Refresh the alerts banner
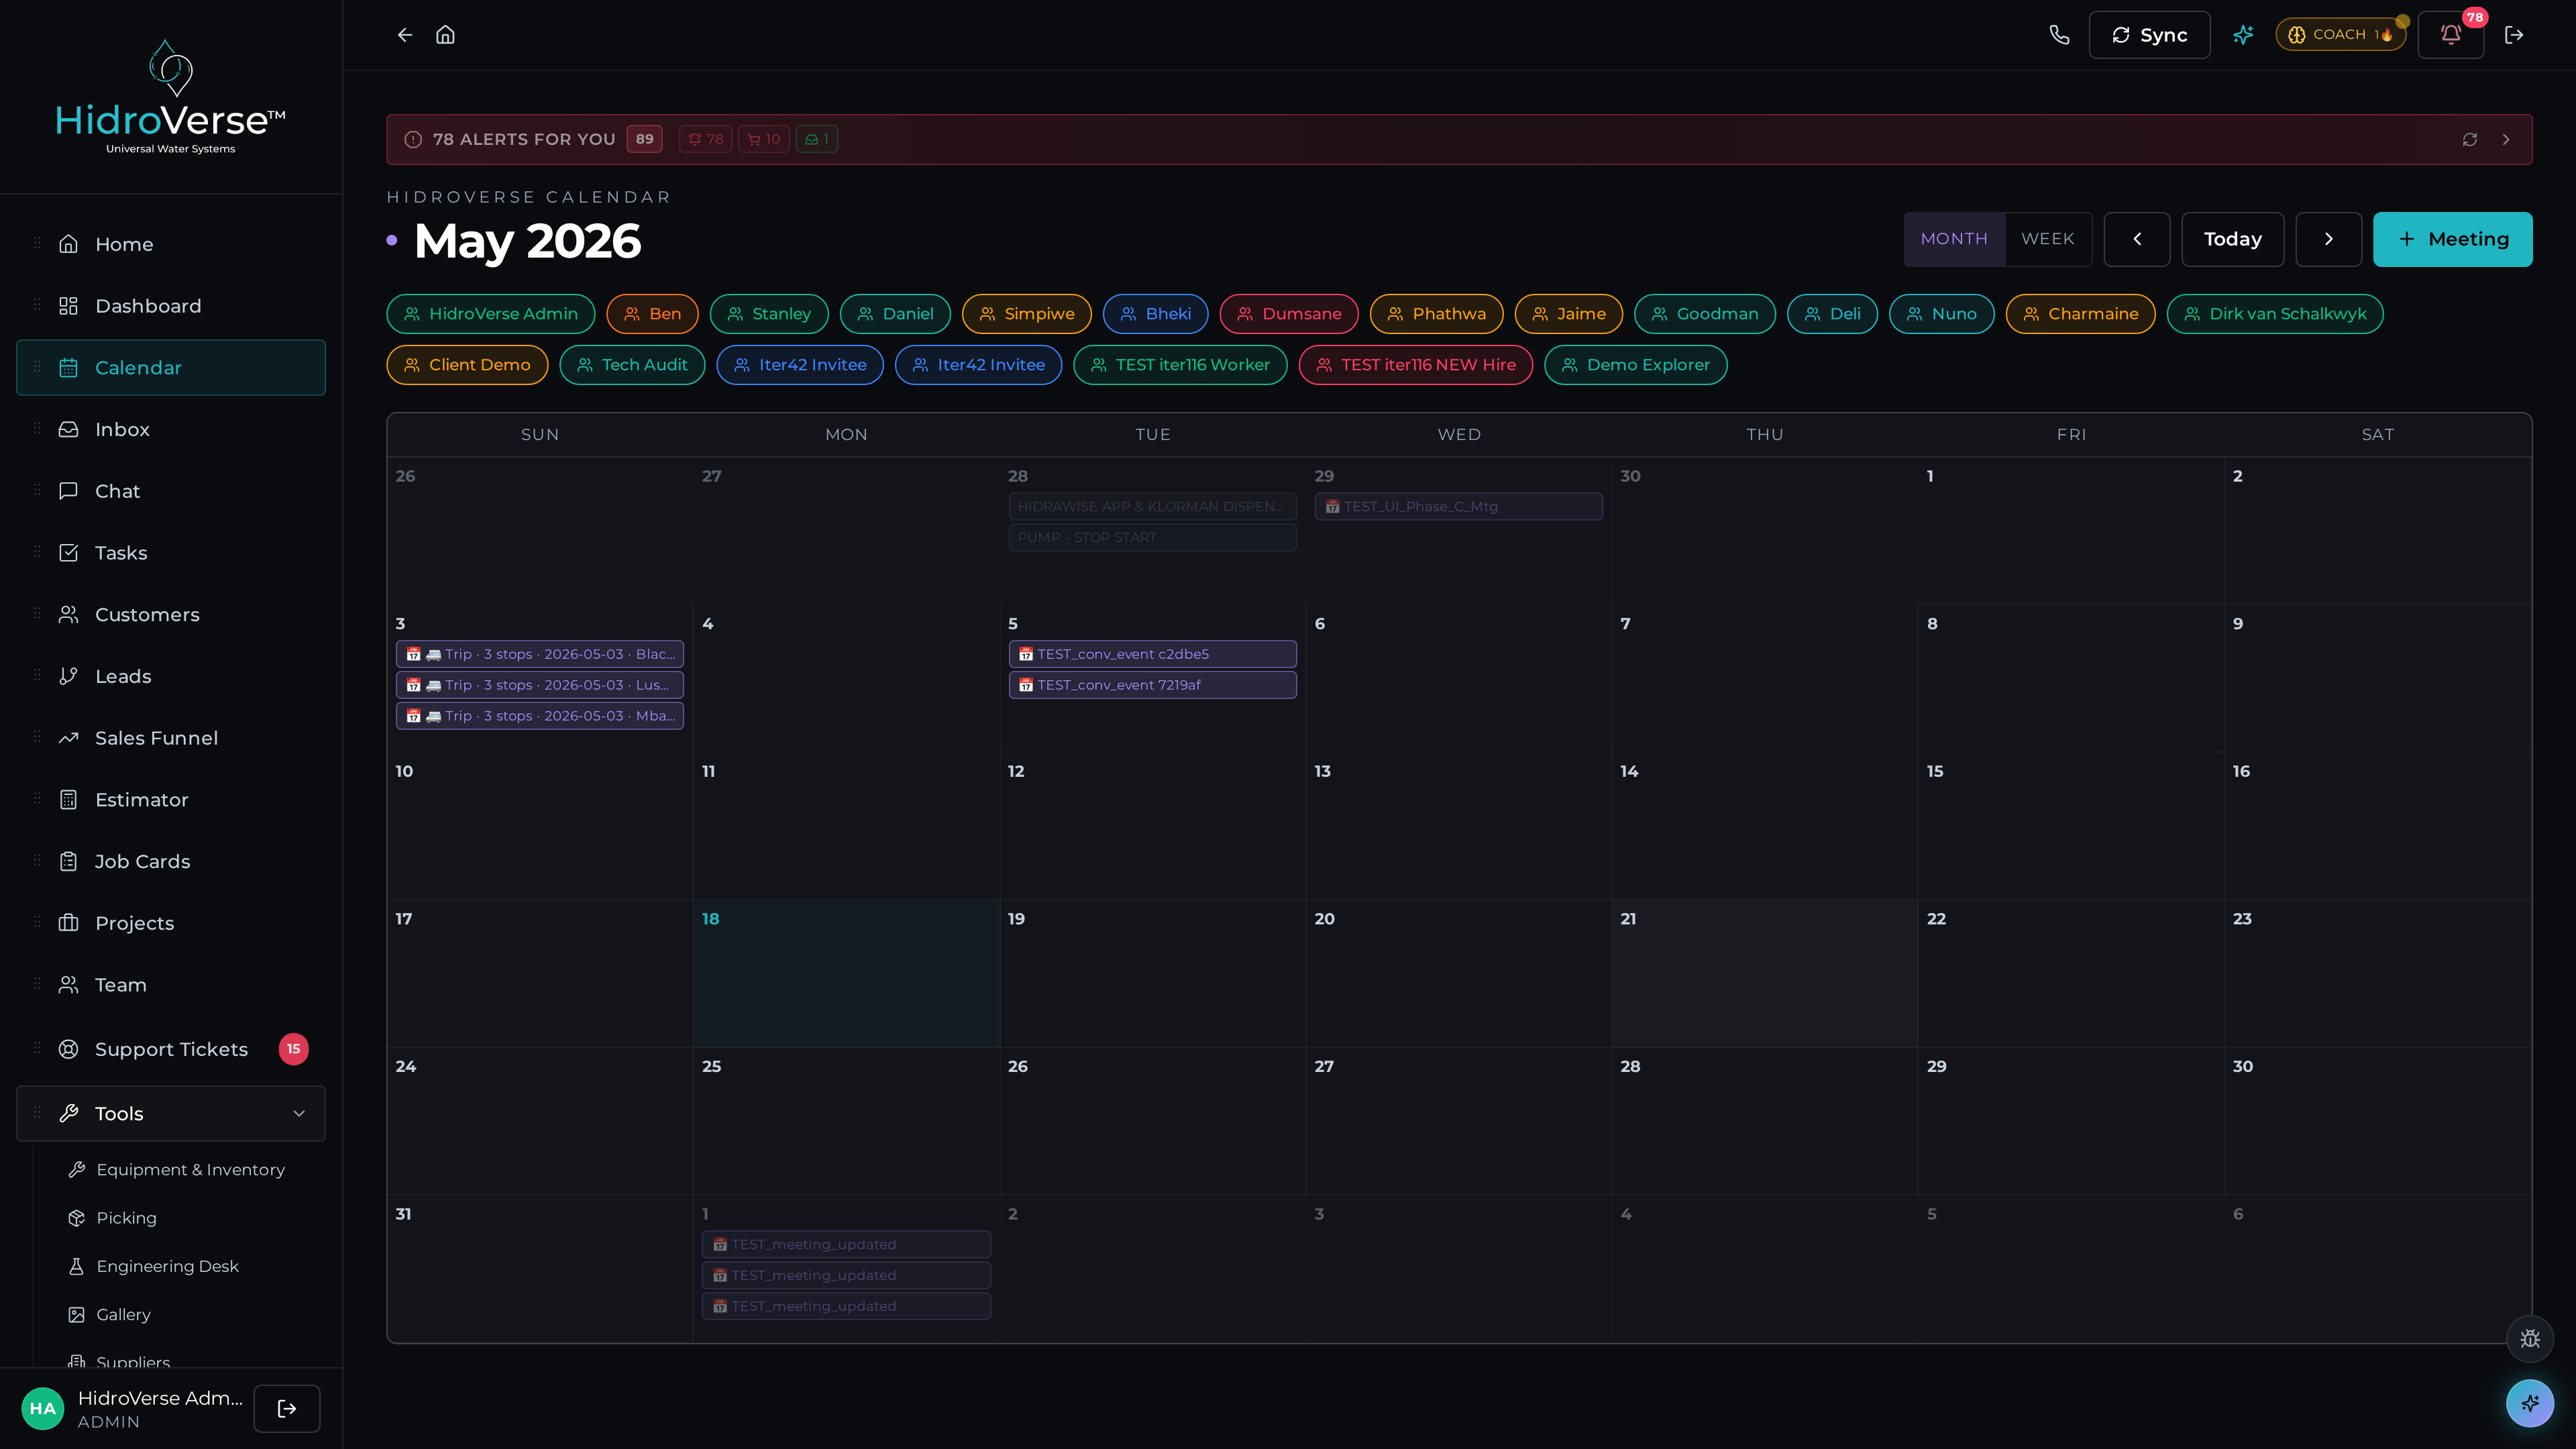Screen dimensions: 2576x1449 pos(2470,140)
